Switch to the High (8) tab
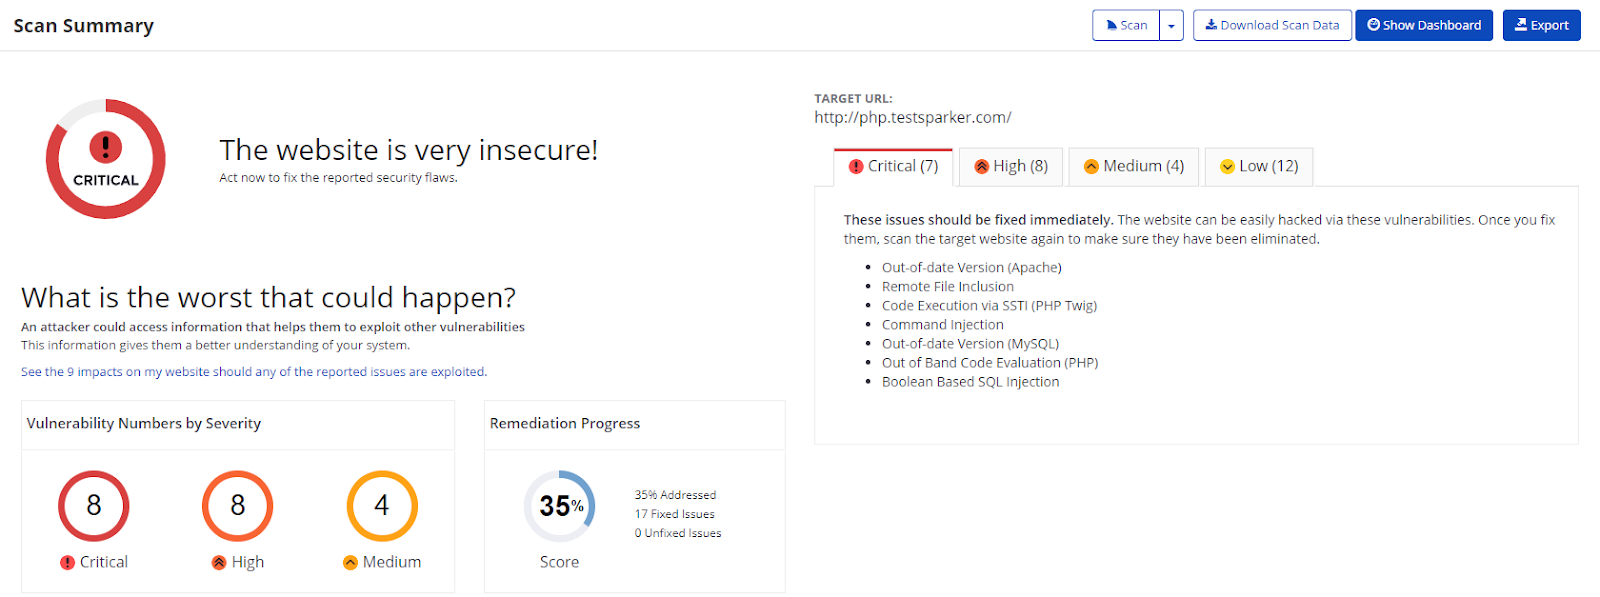The image size is (1600, 597). [x=1011, y=167]
